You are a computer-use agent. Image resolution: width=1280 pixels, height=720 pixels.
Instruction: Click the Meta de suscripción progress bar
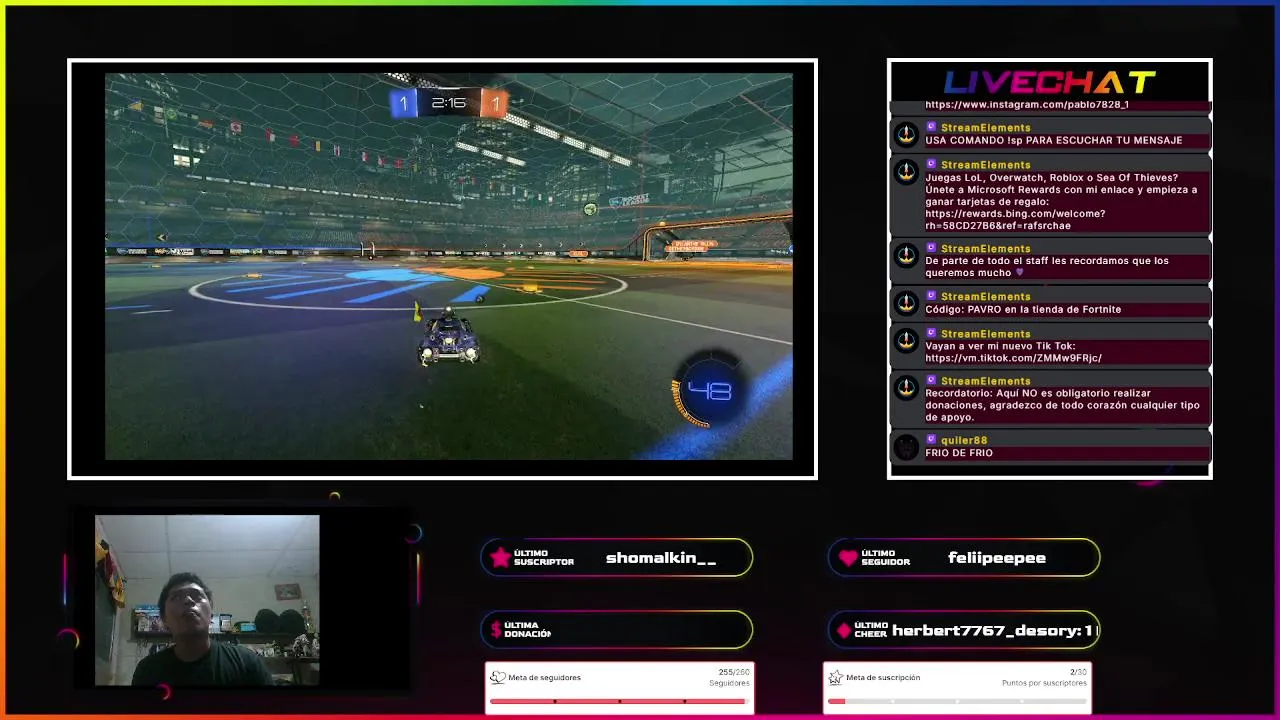tap(957, 701)
